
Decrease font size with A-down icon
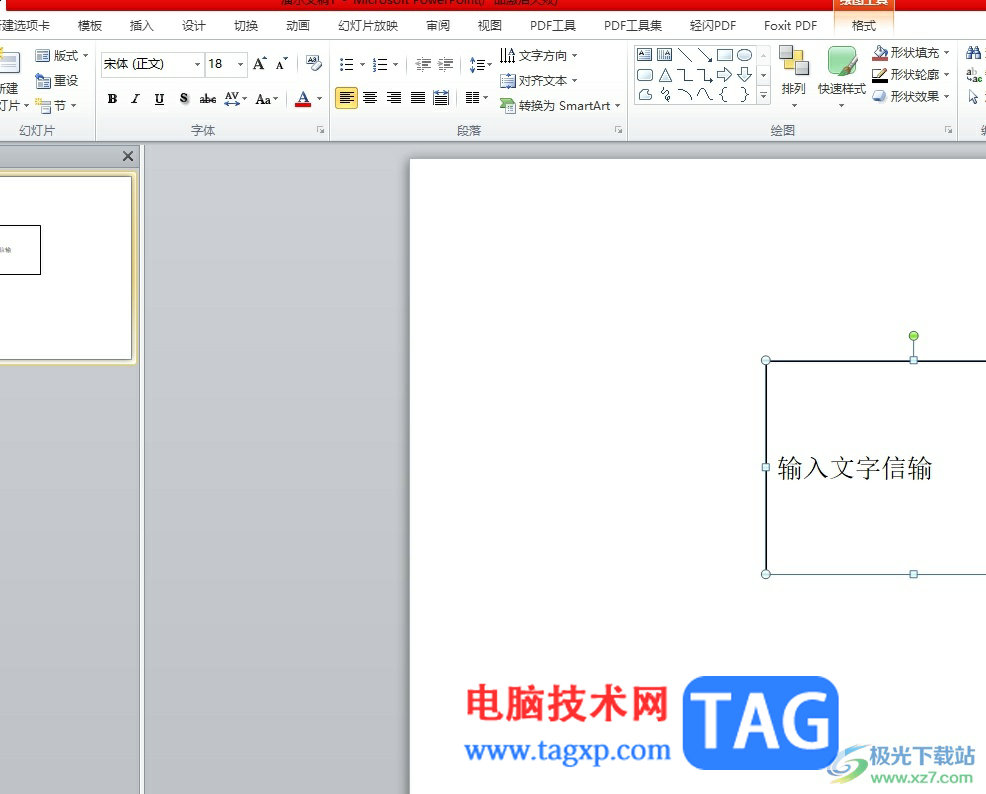point(282,63)
